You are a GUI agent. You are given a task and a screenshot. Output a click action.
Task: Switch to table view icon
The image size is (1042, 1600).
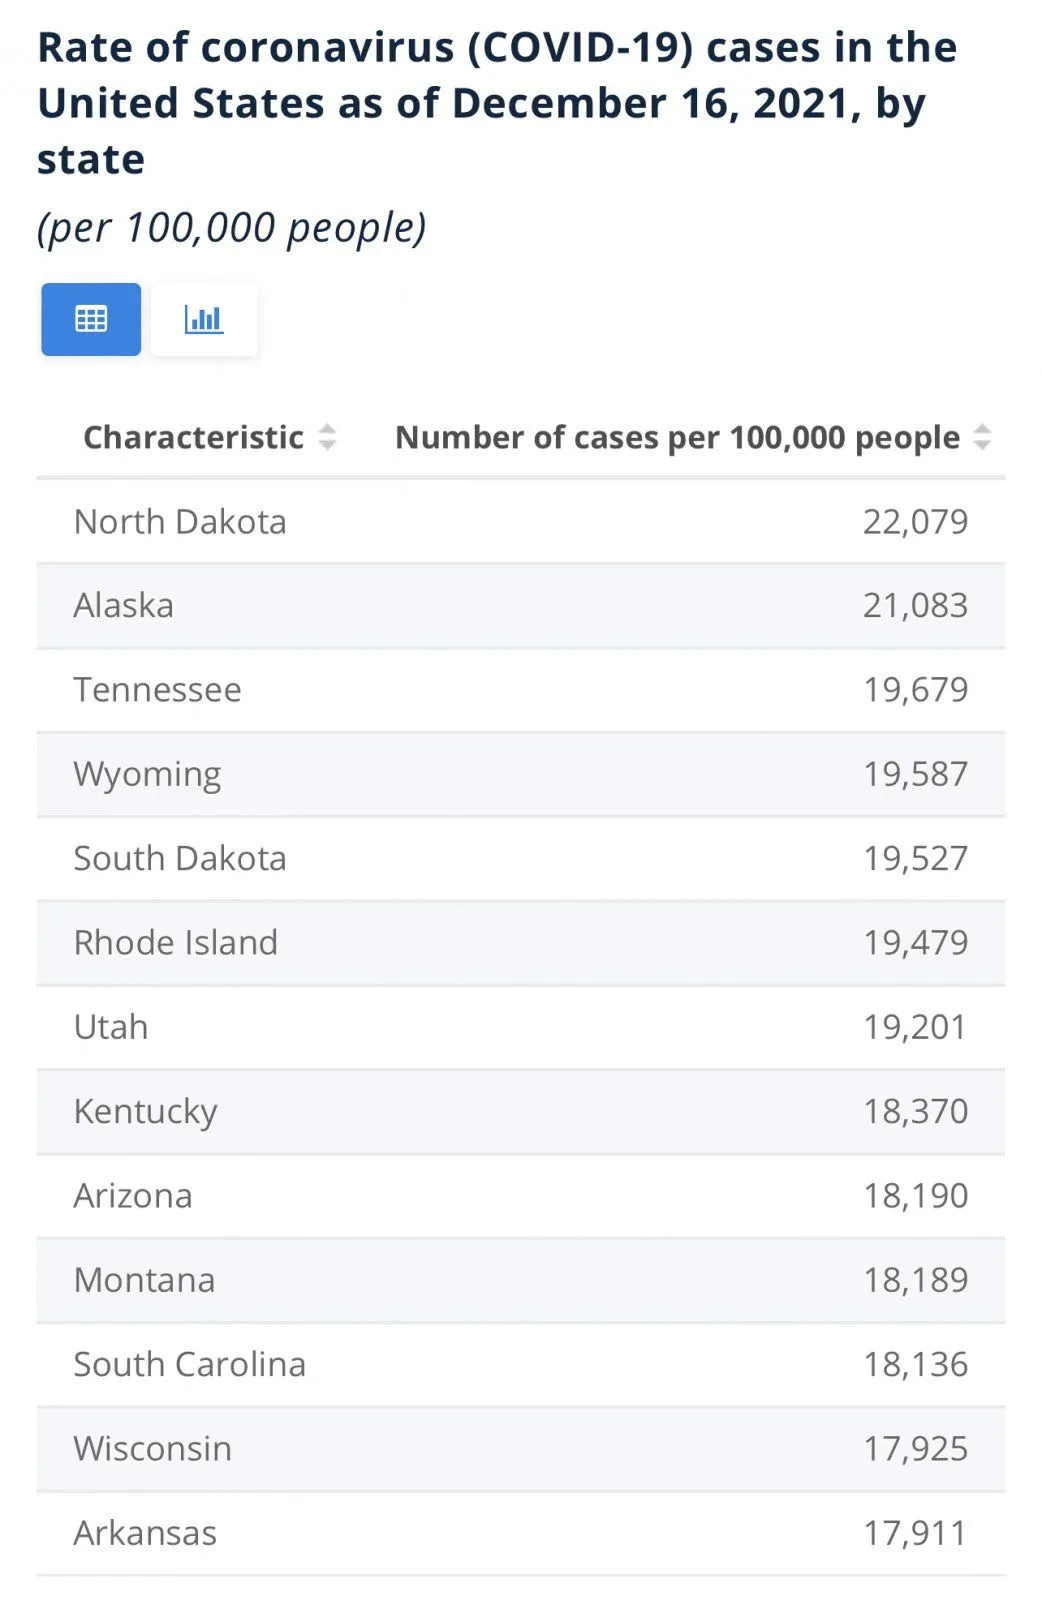coord(91,319)
